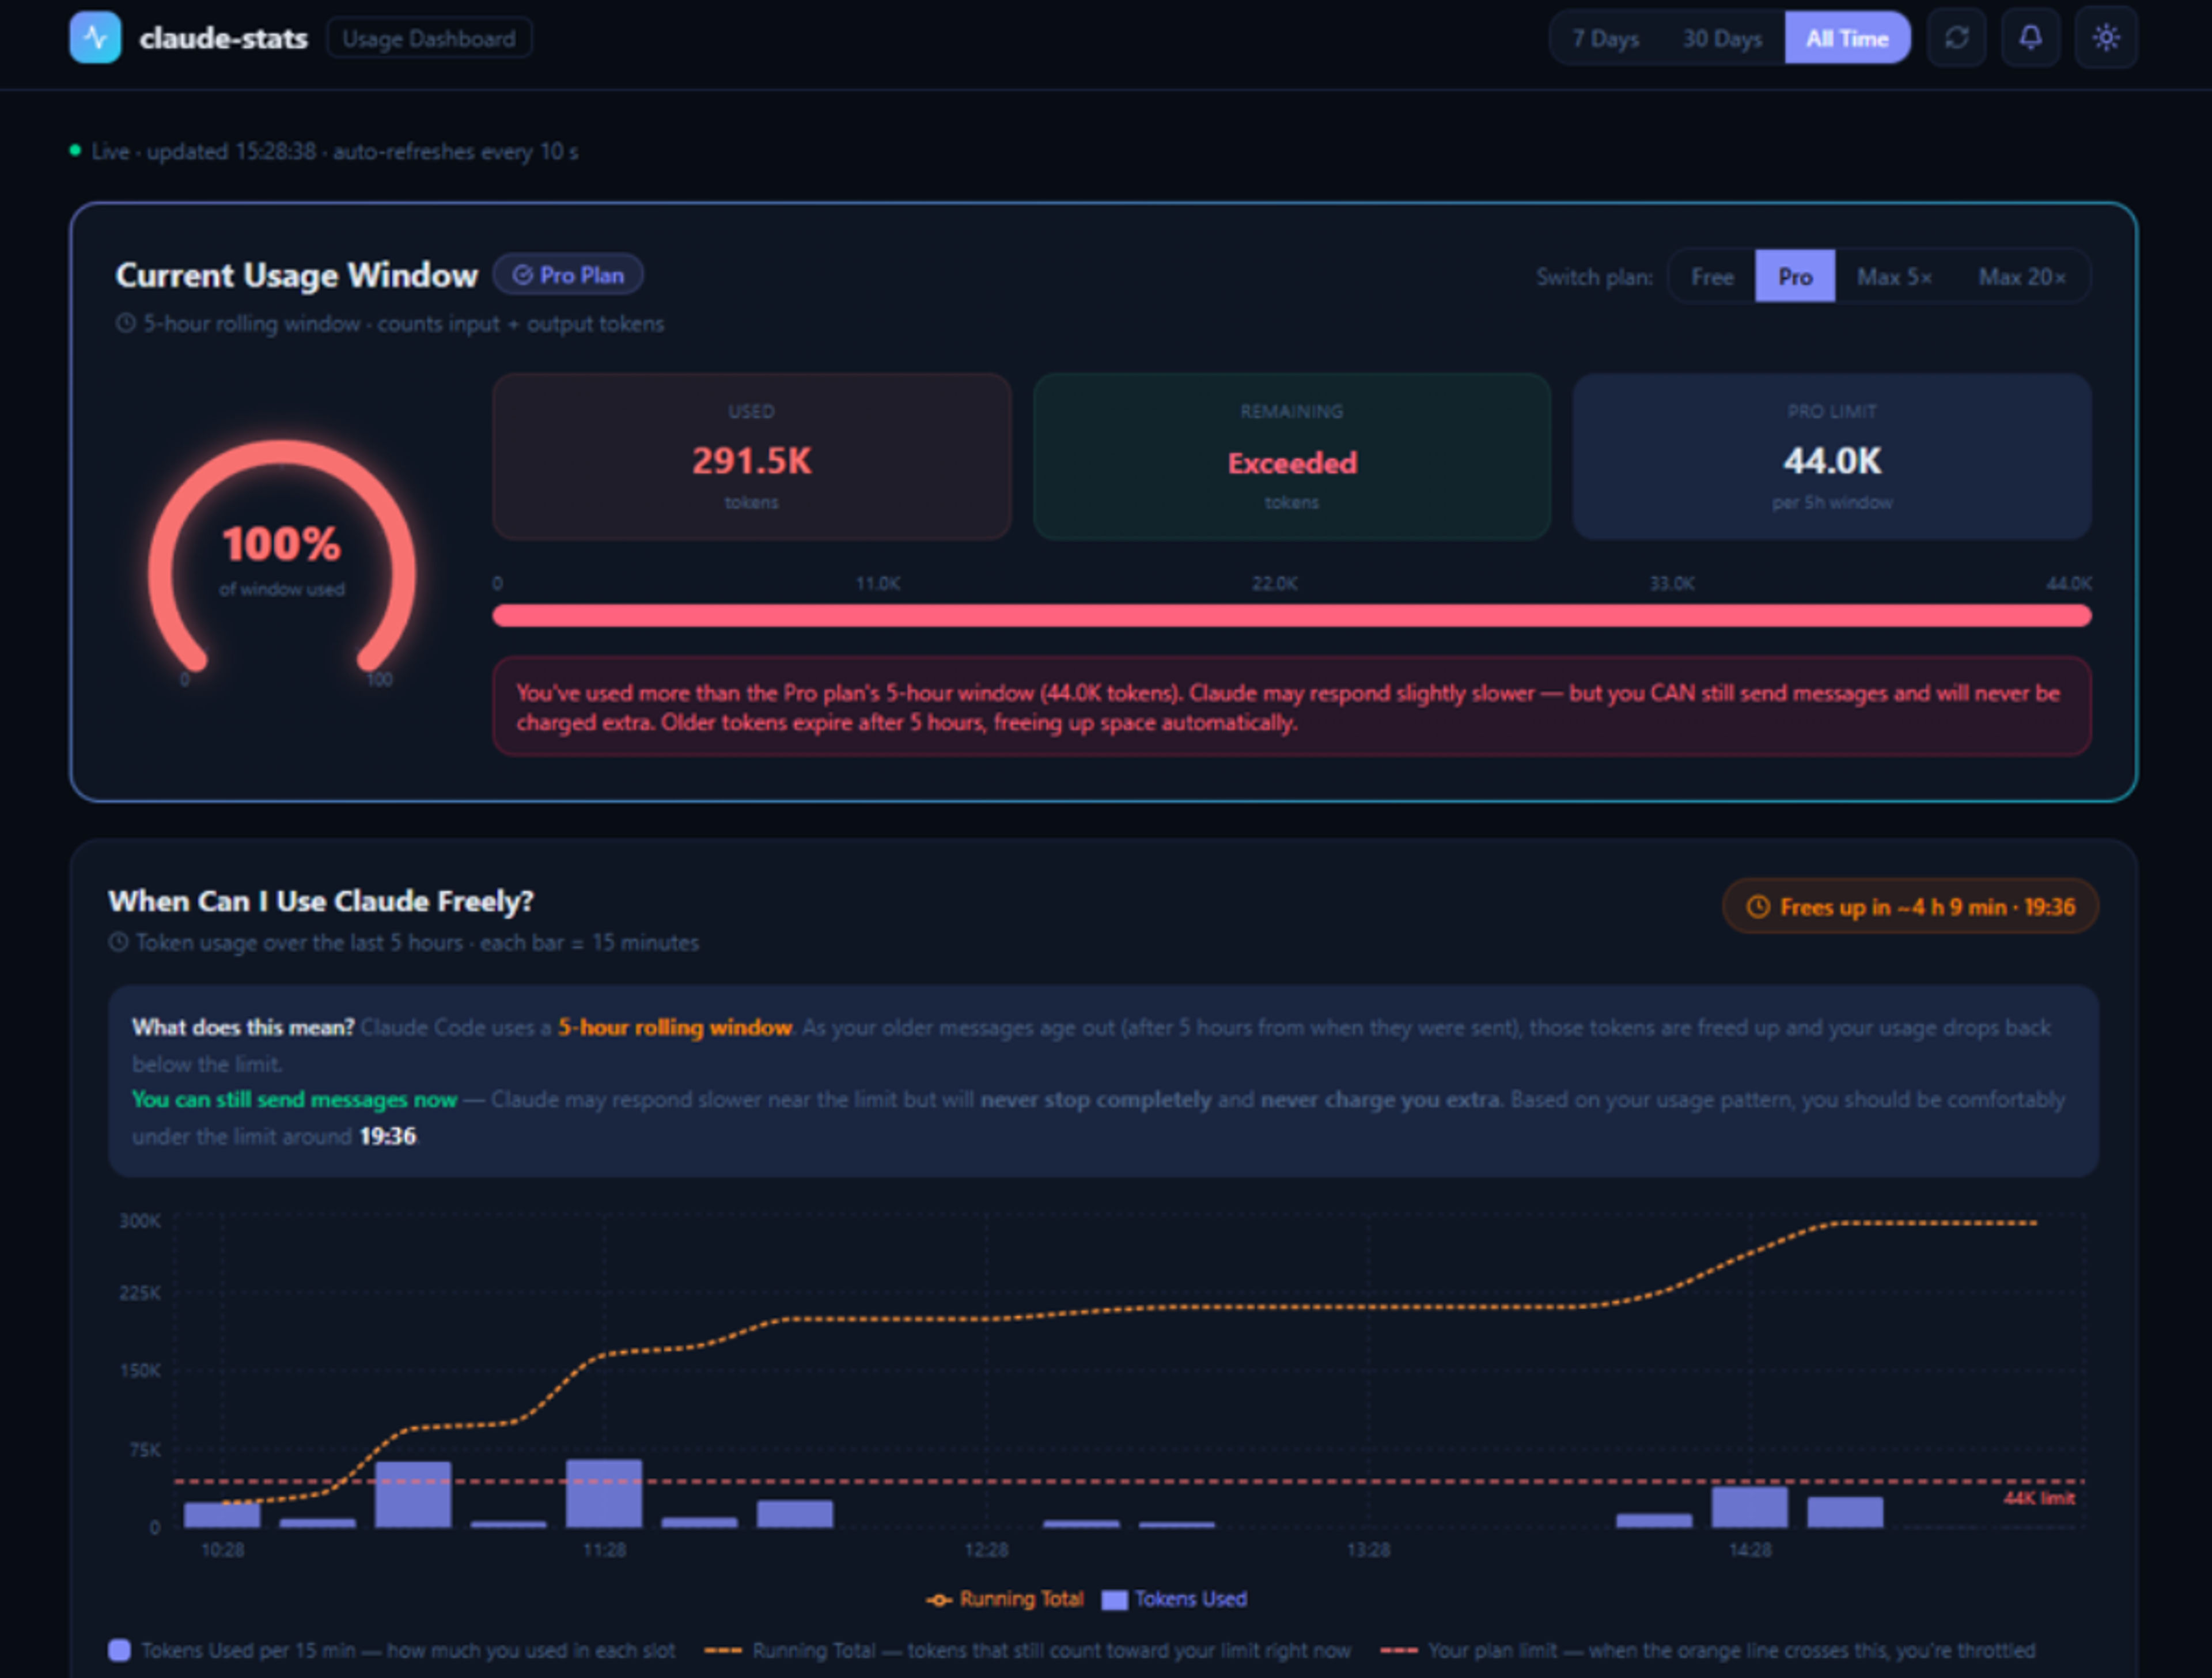
Task: Click the tall bar at 11:28
Action: pyautogui.click(x=604, y=1493)
